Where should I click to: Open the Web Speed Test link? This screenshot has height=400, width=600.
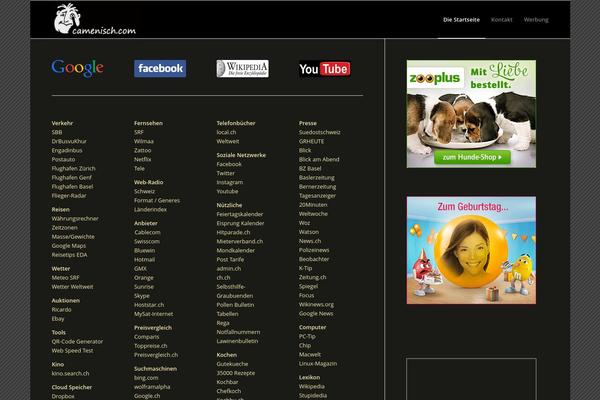pos(72,351)
